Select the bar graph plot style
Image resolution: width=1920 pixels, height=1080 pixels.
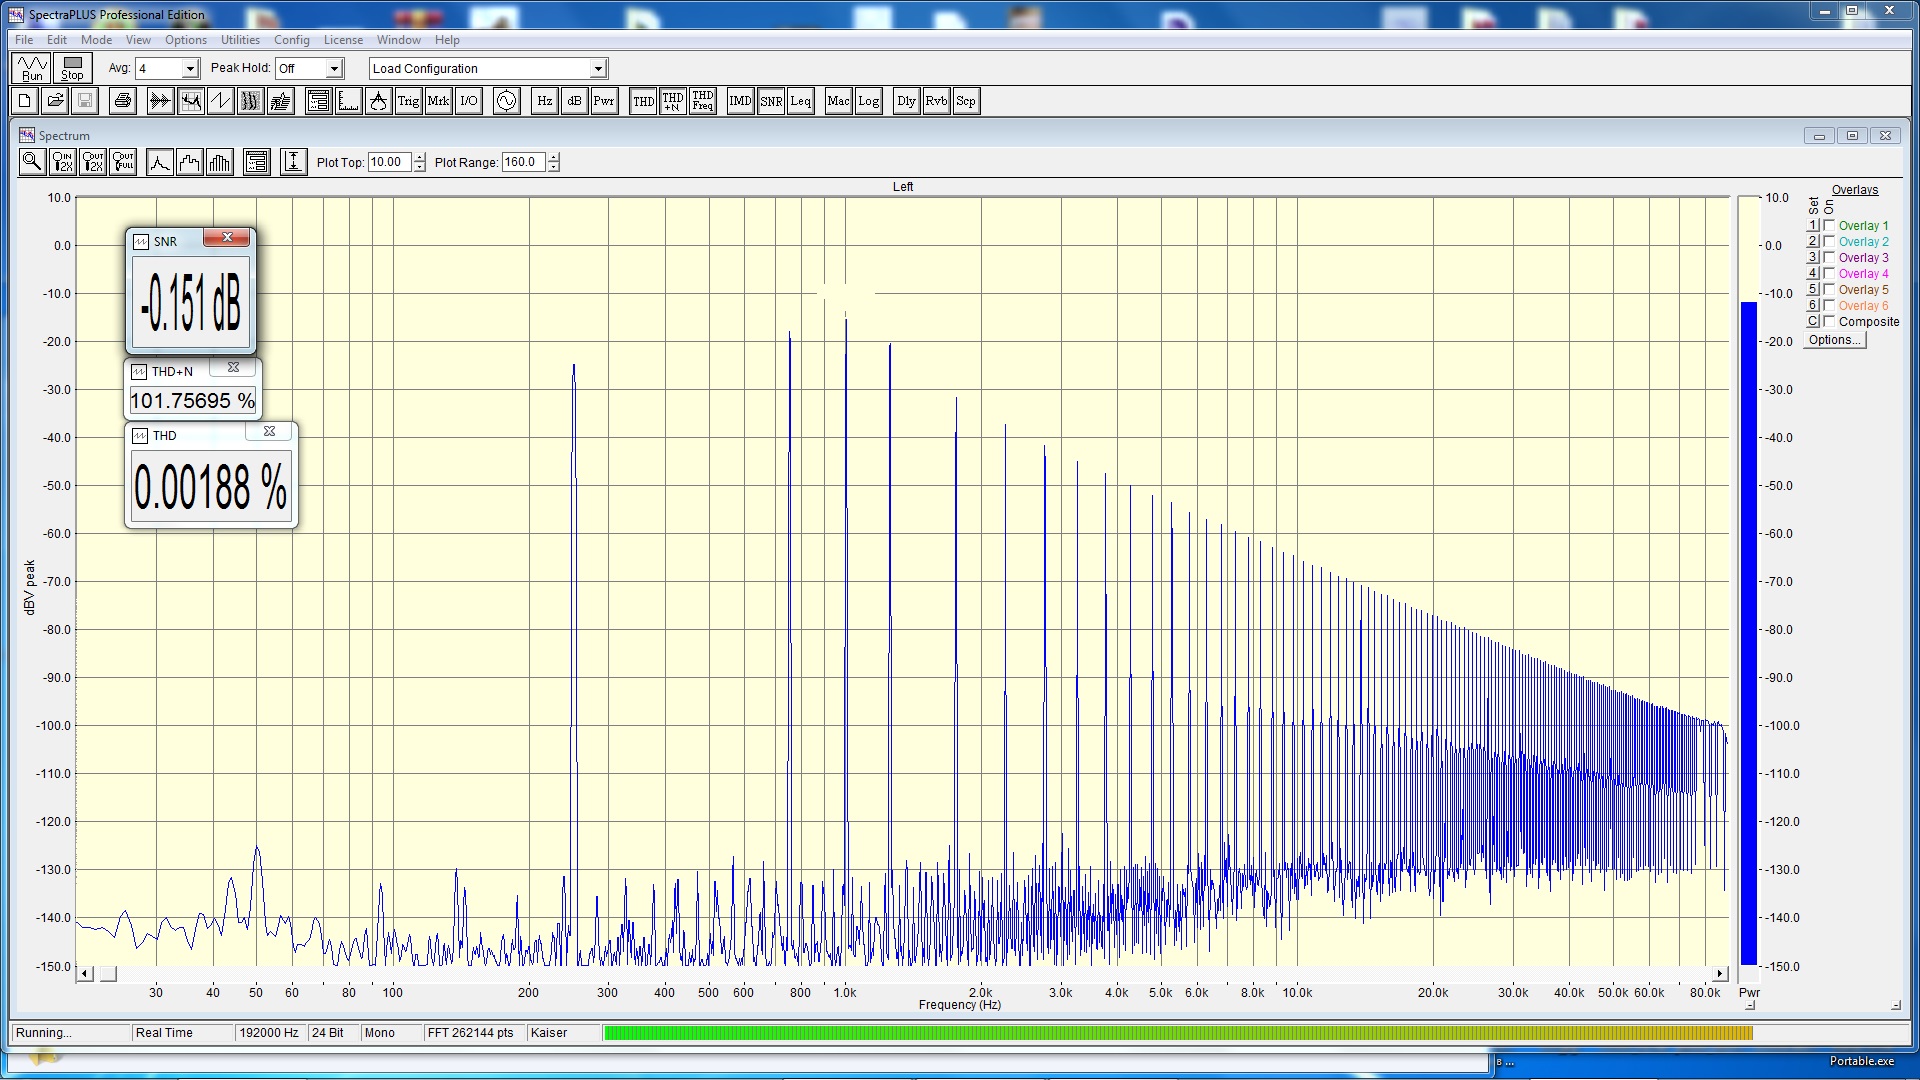[219, 162]
